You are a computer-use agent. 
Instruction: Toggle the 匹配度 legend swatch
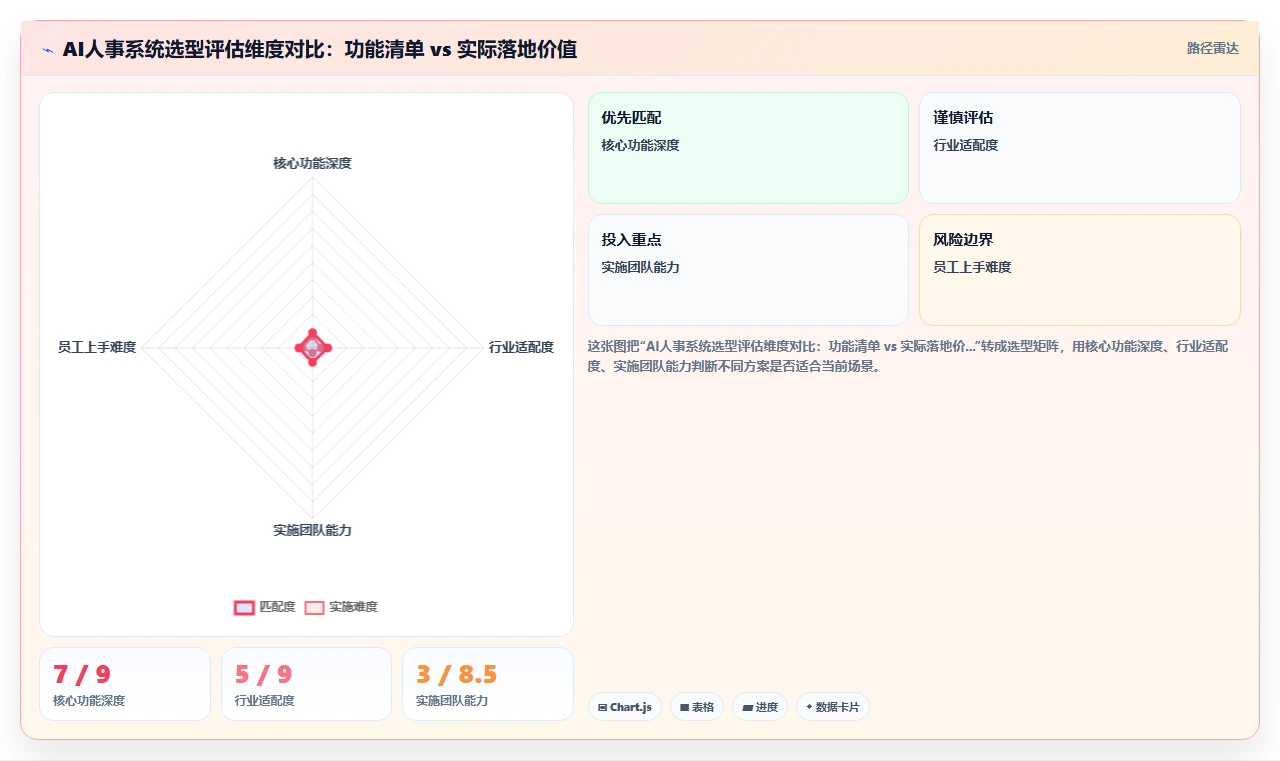[245, 607]
